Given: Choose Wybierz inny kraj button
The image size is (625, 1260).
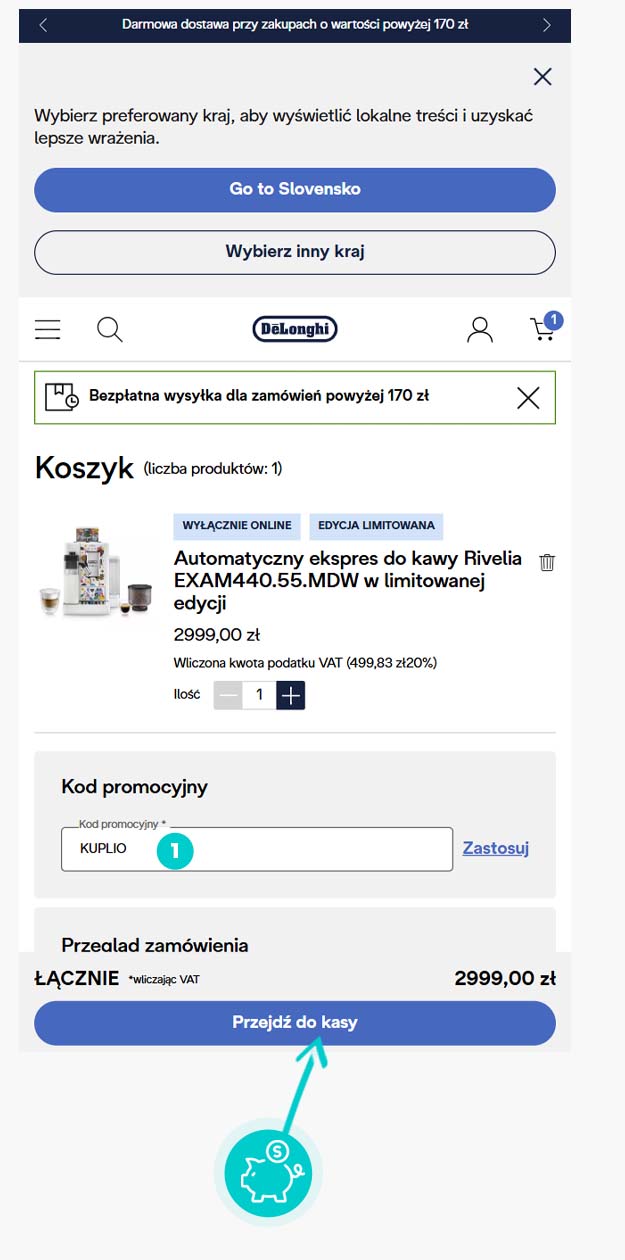Looking at the screenshot, I should click(295, 252).
